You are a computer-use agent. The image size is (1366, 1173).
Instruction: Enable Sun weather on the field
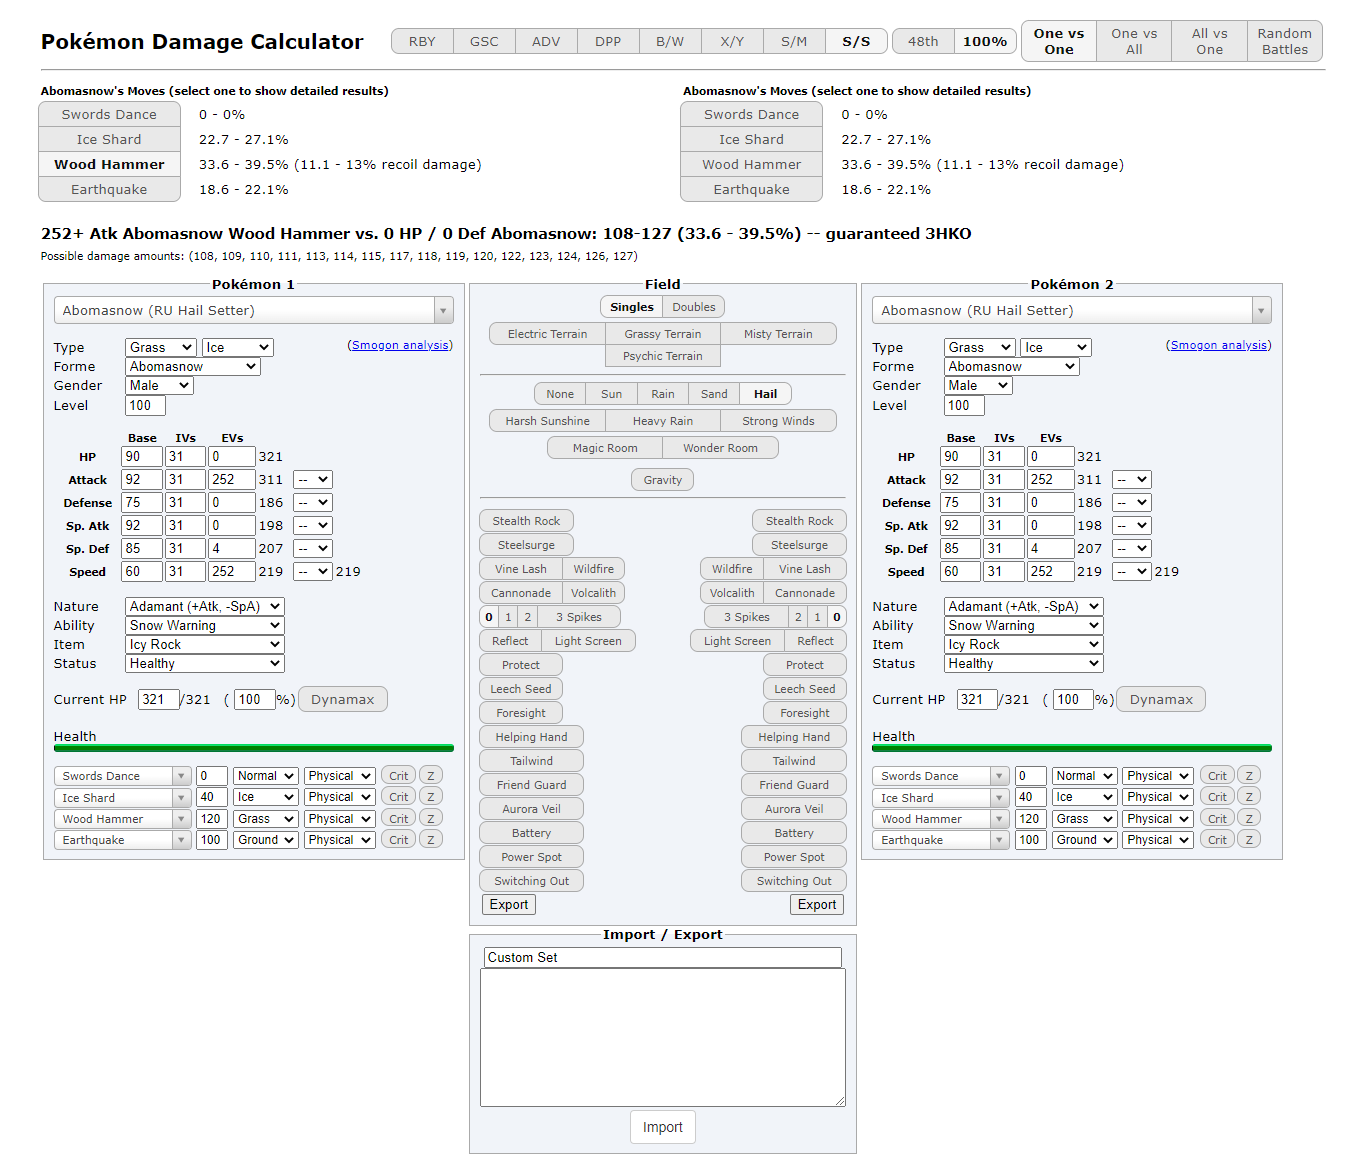(x=611, y=393)
